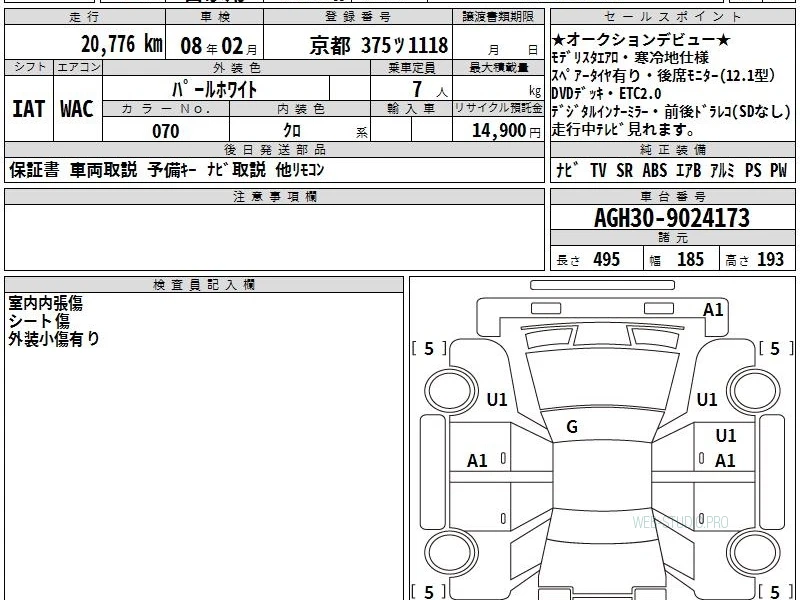Select the 走行中テレビ見れます line

click(623, 129)
